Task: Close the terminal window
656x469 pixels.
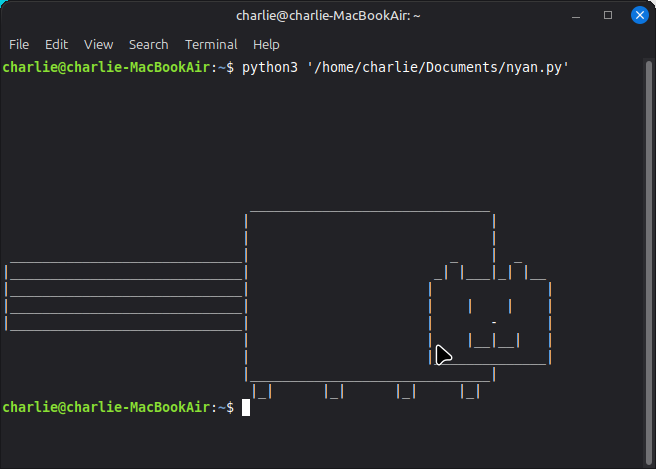Action: [640, 15]
